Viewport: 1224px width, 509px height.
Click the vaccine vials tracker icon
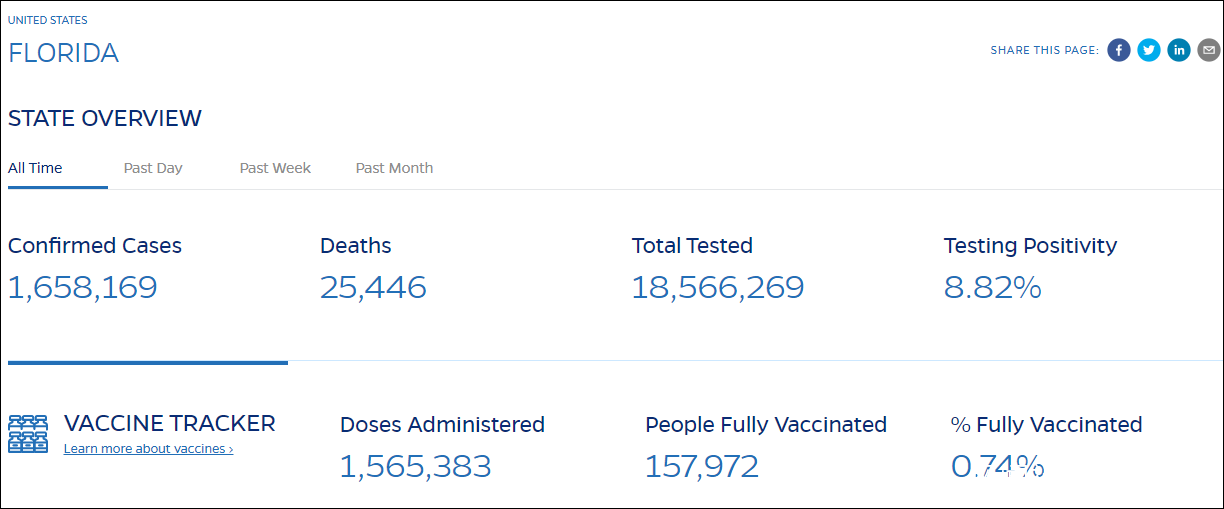pos(28,434)
